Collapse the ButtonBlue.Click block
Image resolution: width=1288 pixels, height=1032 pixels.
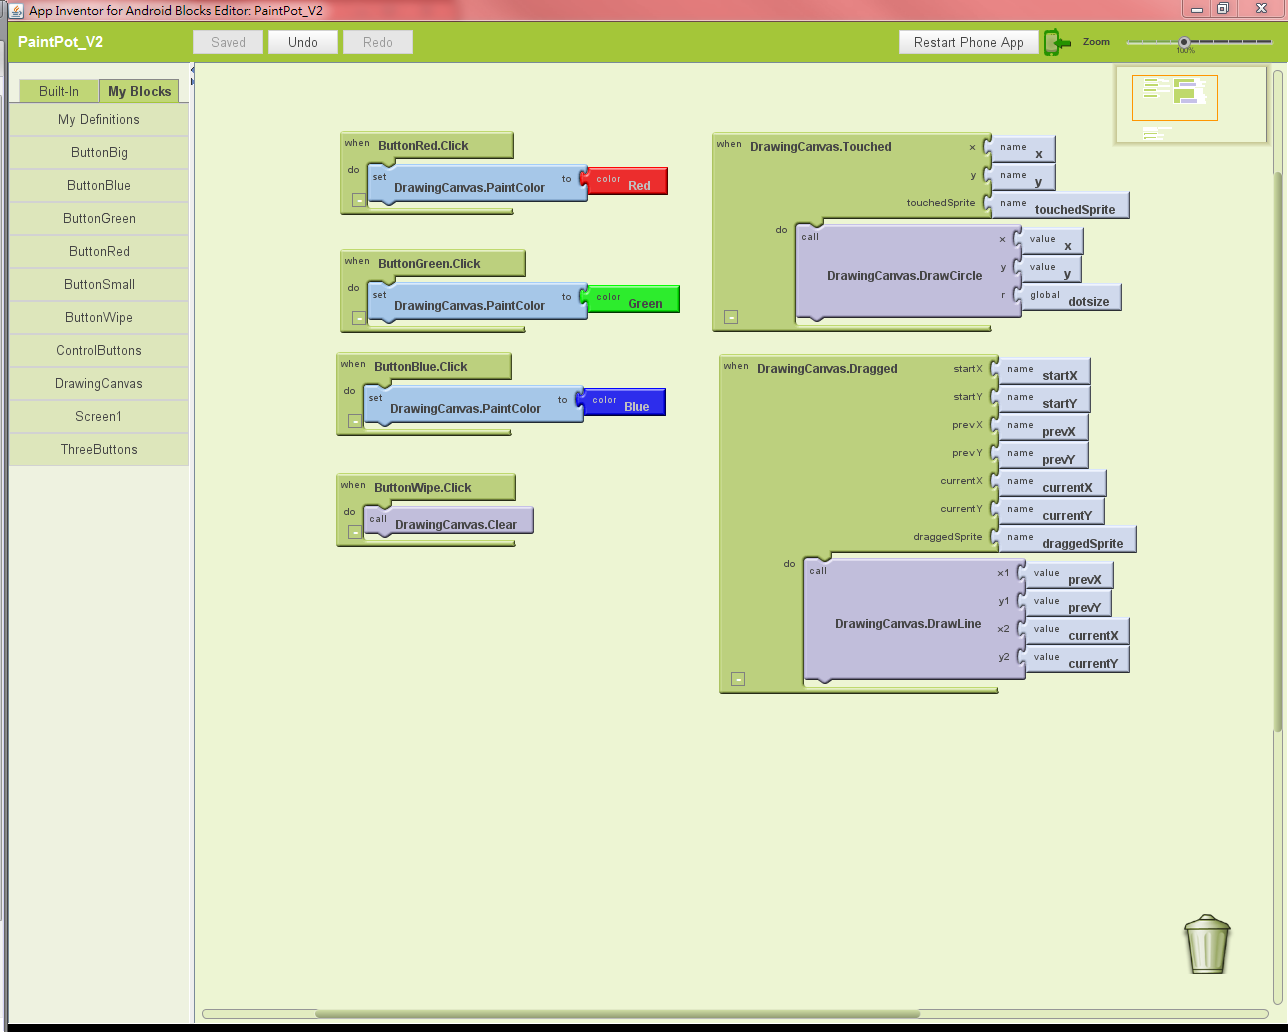[355, 421]
